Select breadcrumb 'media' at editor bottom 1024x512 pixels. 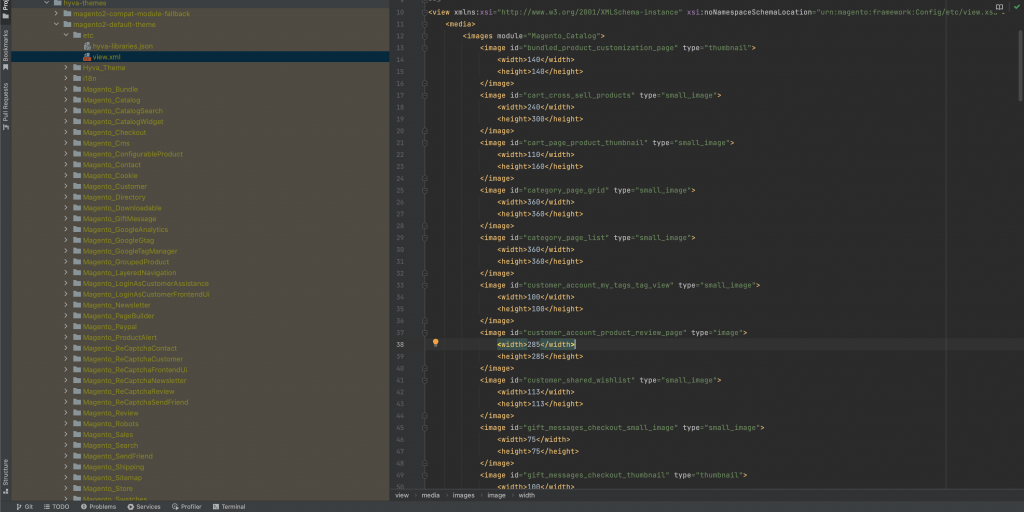click(x=430, y=496)
